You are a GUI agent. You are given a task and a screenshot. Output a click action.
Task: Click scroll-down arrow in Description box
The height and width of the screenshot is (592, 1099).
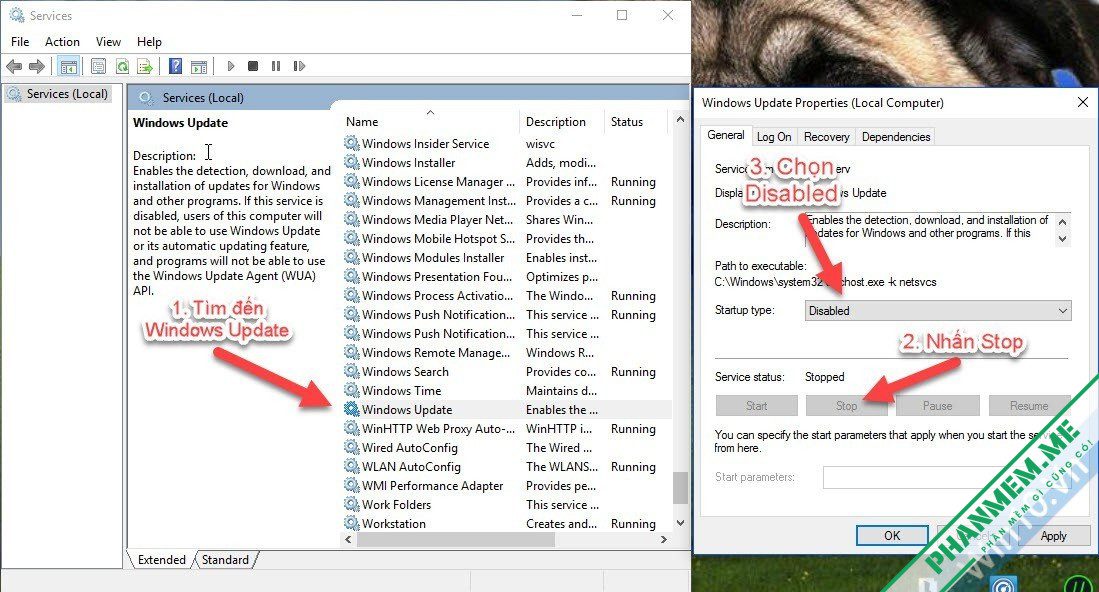tap(1063, 239)
